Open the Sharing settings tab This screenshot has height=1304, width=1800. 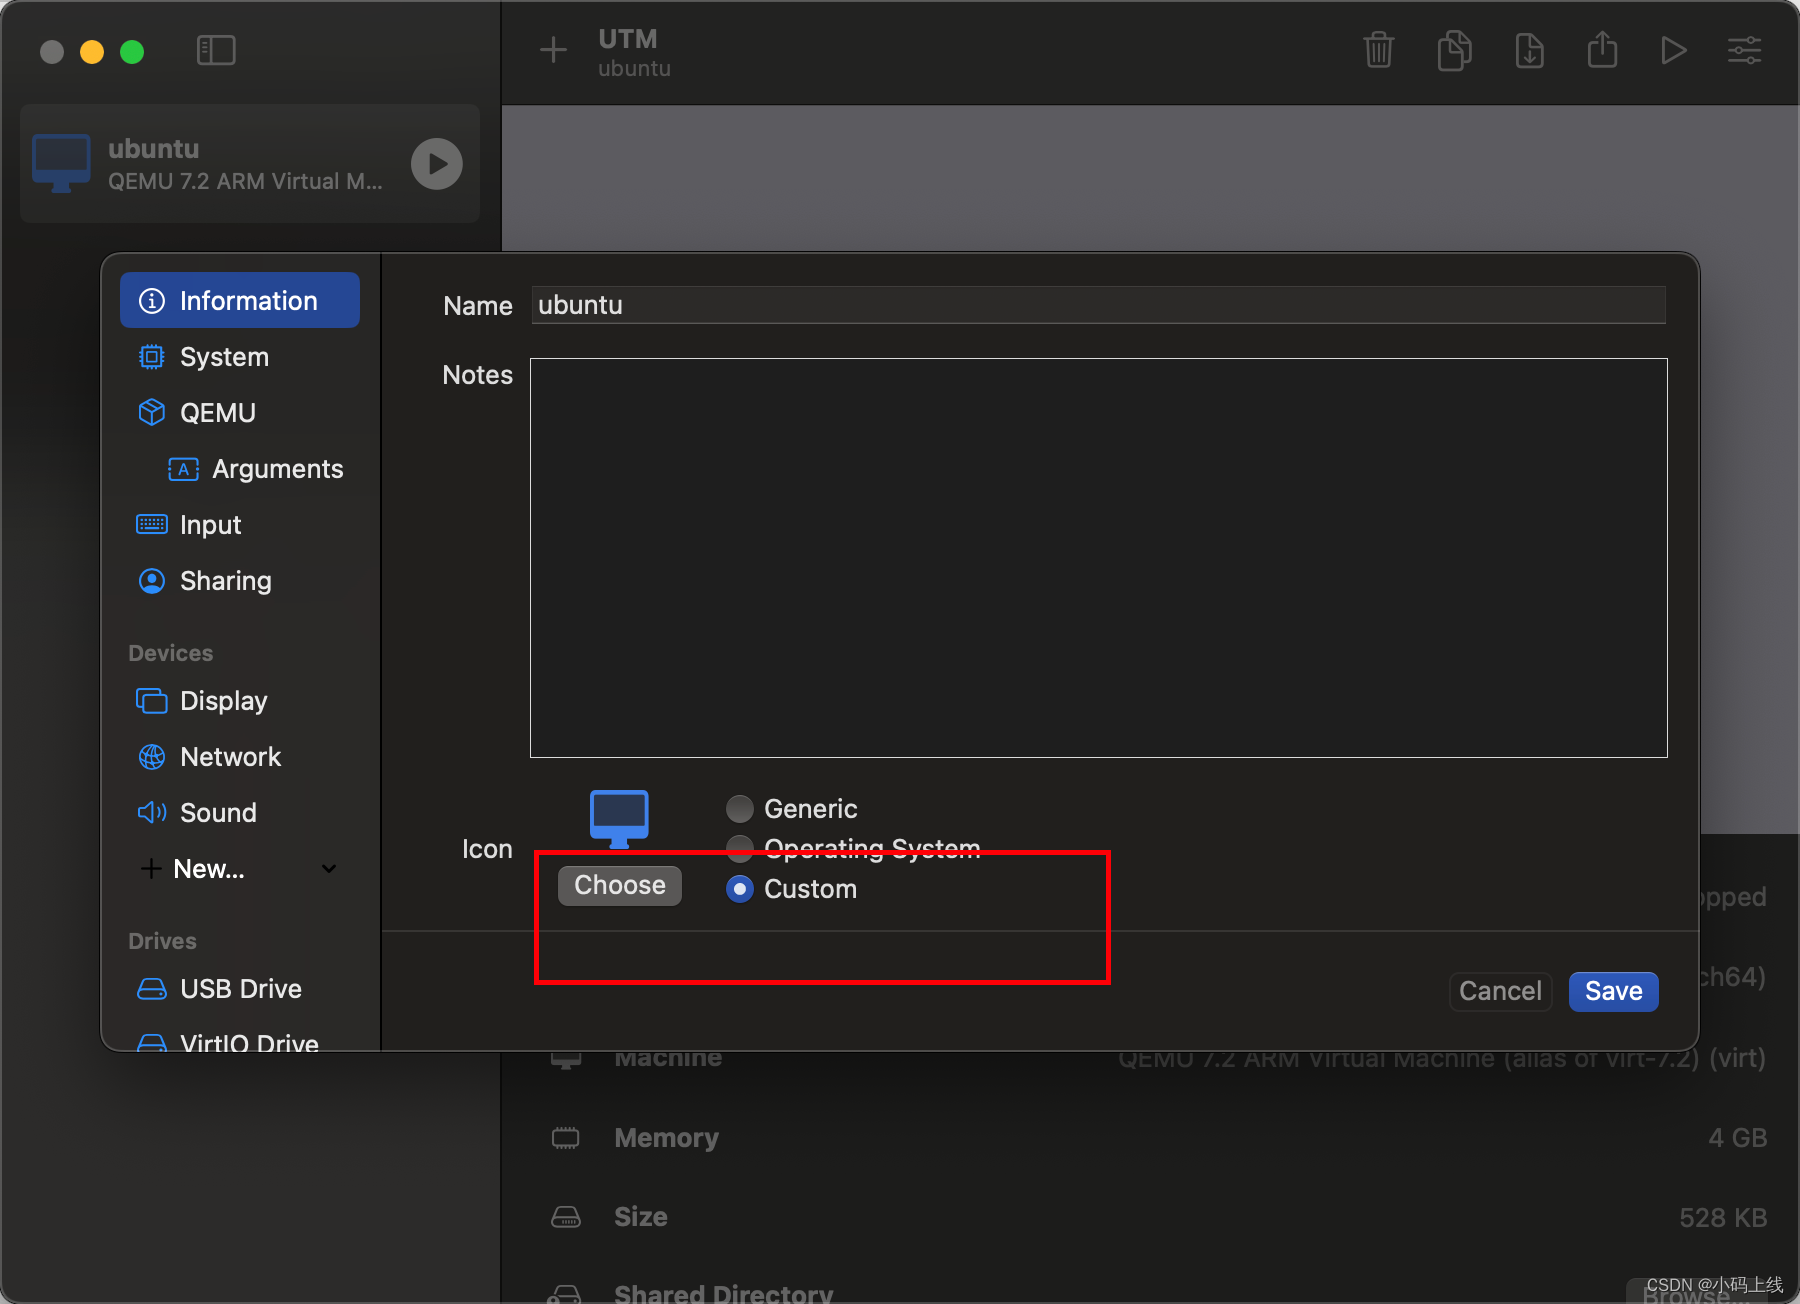[240, 581]
